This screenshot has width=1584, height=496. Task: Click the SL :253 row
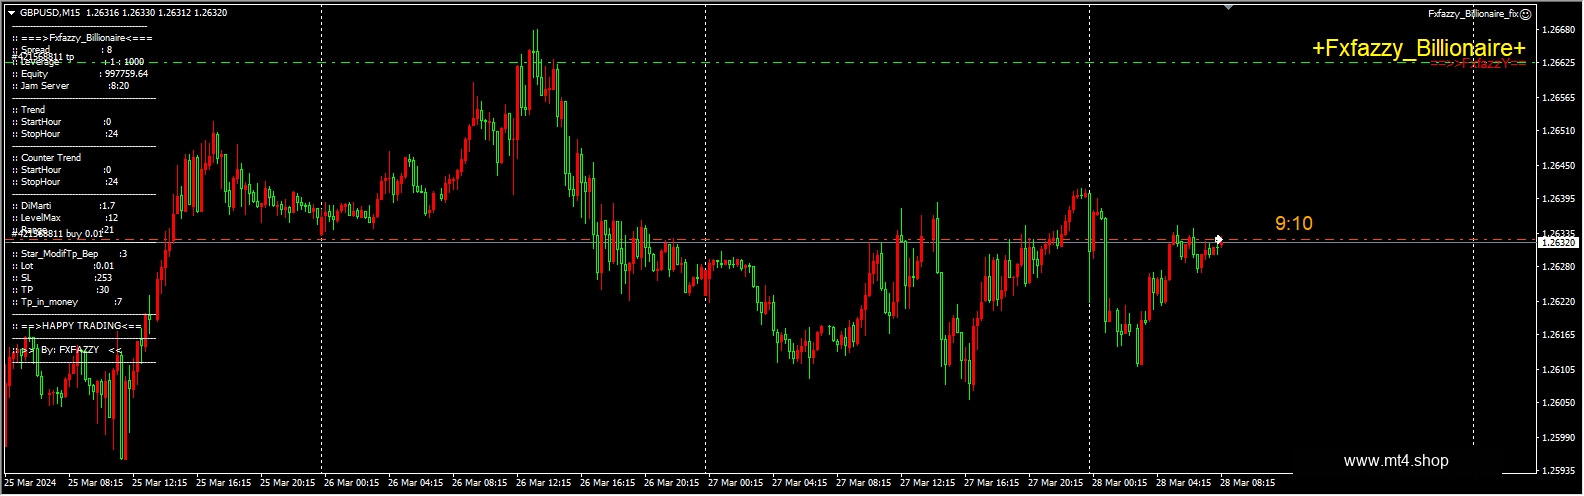click(x=62, y=278)
